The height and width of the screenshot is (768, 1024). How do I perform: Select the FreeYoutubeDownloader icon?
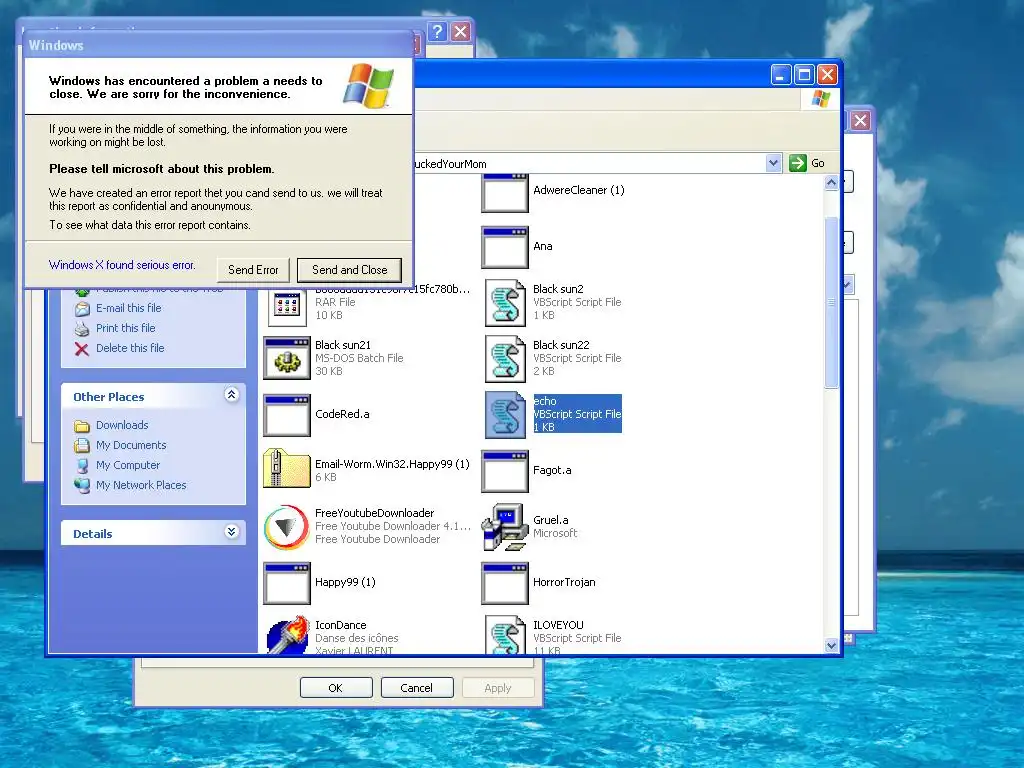click(x=287, y=526)
